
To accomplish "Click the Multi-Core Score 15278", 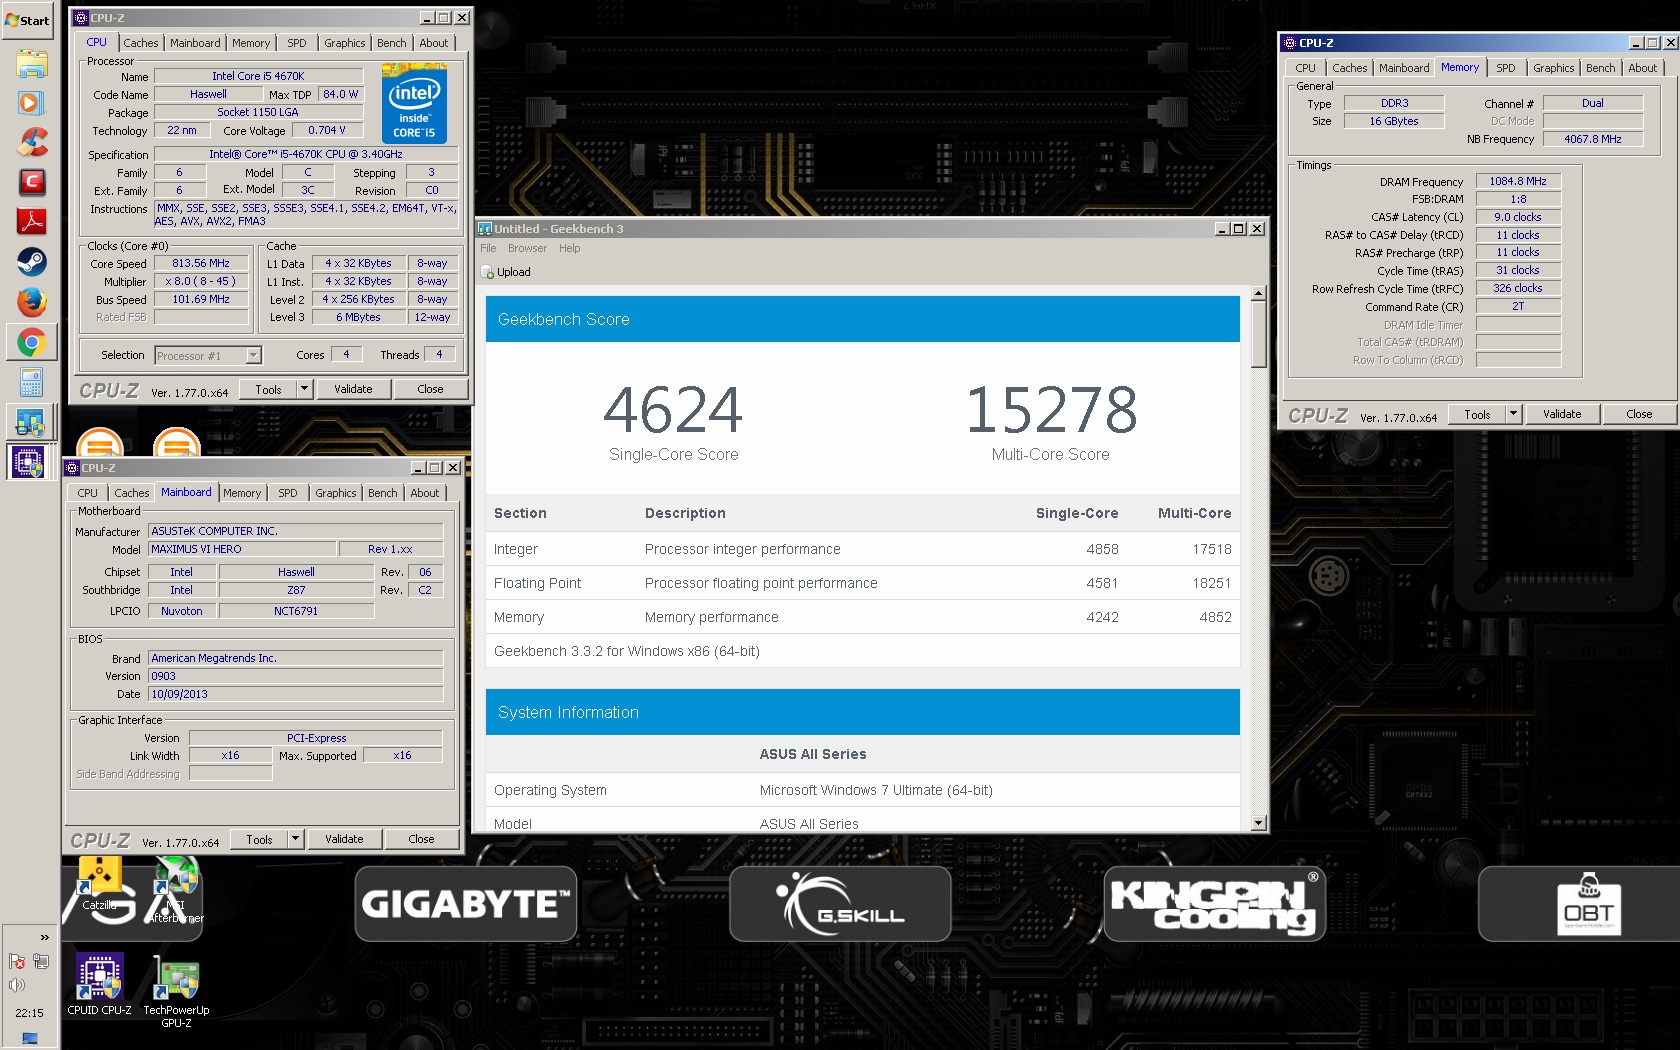I will [1051, 410].
